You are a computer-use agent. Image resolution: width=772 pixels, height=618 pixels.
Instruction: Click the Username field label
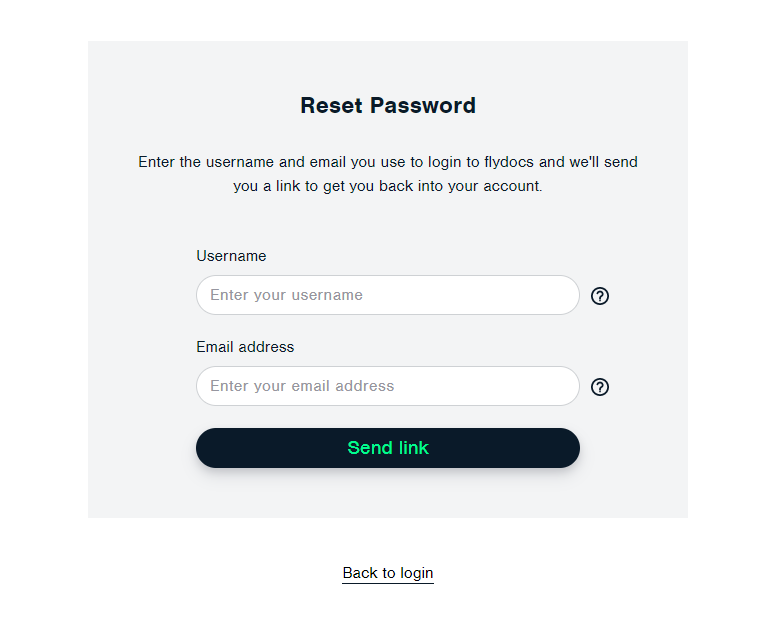231,256
